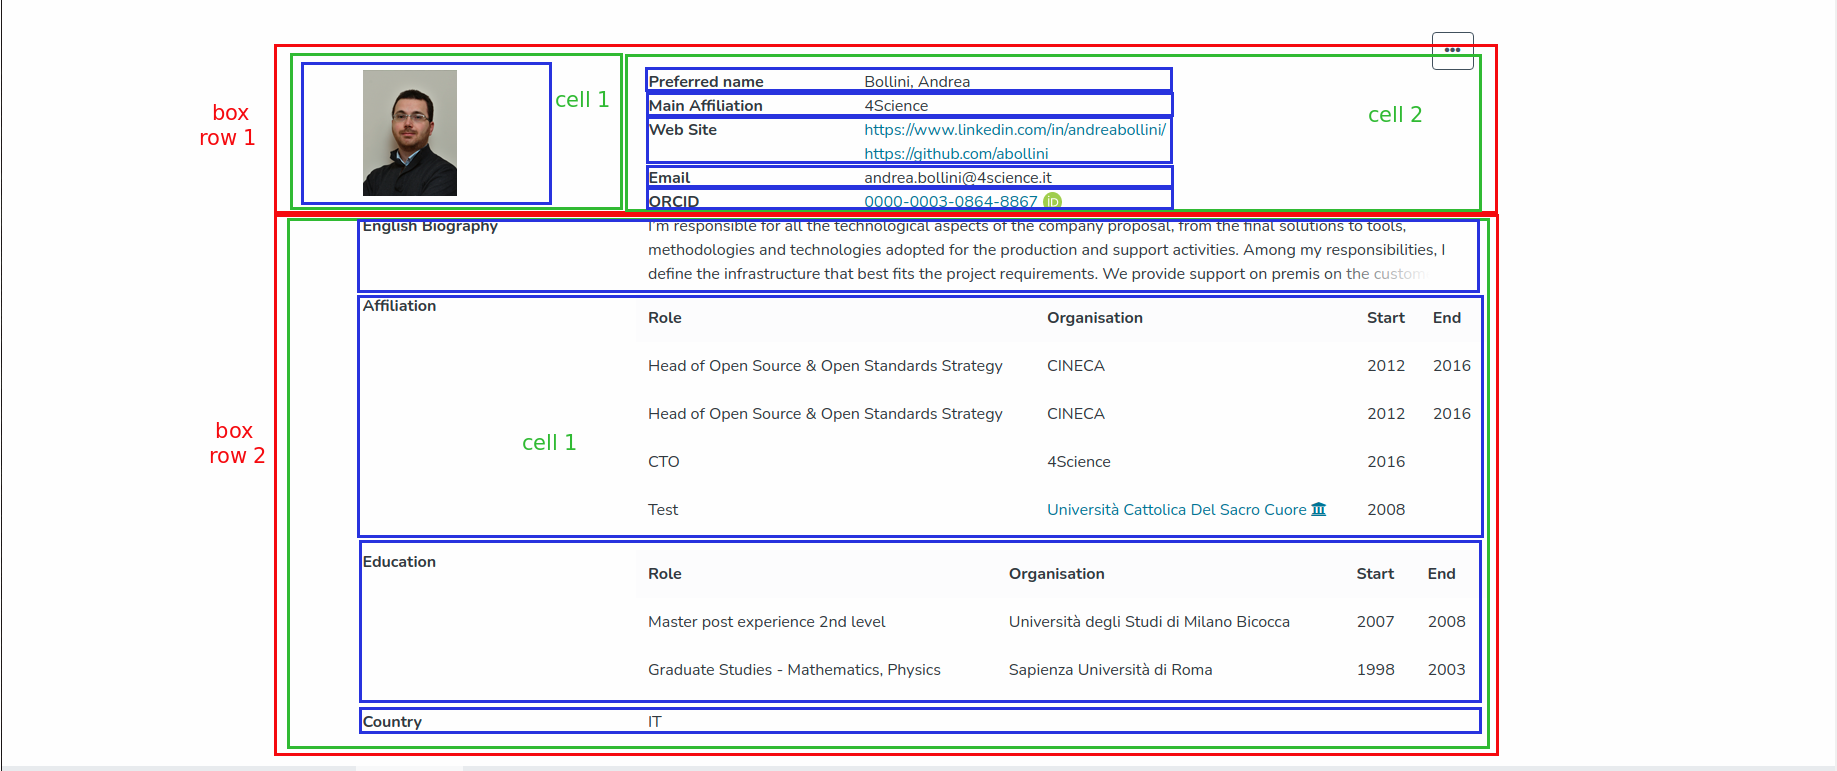Click the Country value IT
1837x771 pixels.
pos(654,722)
